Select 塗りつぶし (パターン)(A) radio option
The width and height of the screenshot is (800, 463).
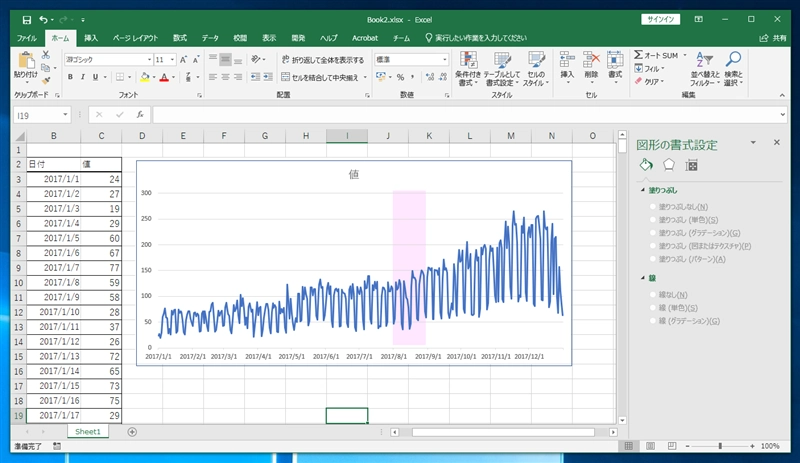tap(653, 259)
